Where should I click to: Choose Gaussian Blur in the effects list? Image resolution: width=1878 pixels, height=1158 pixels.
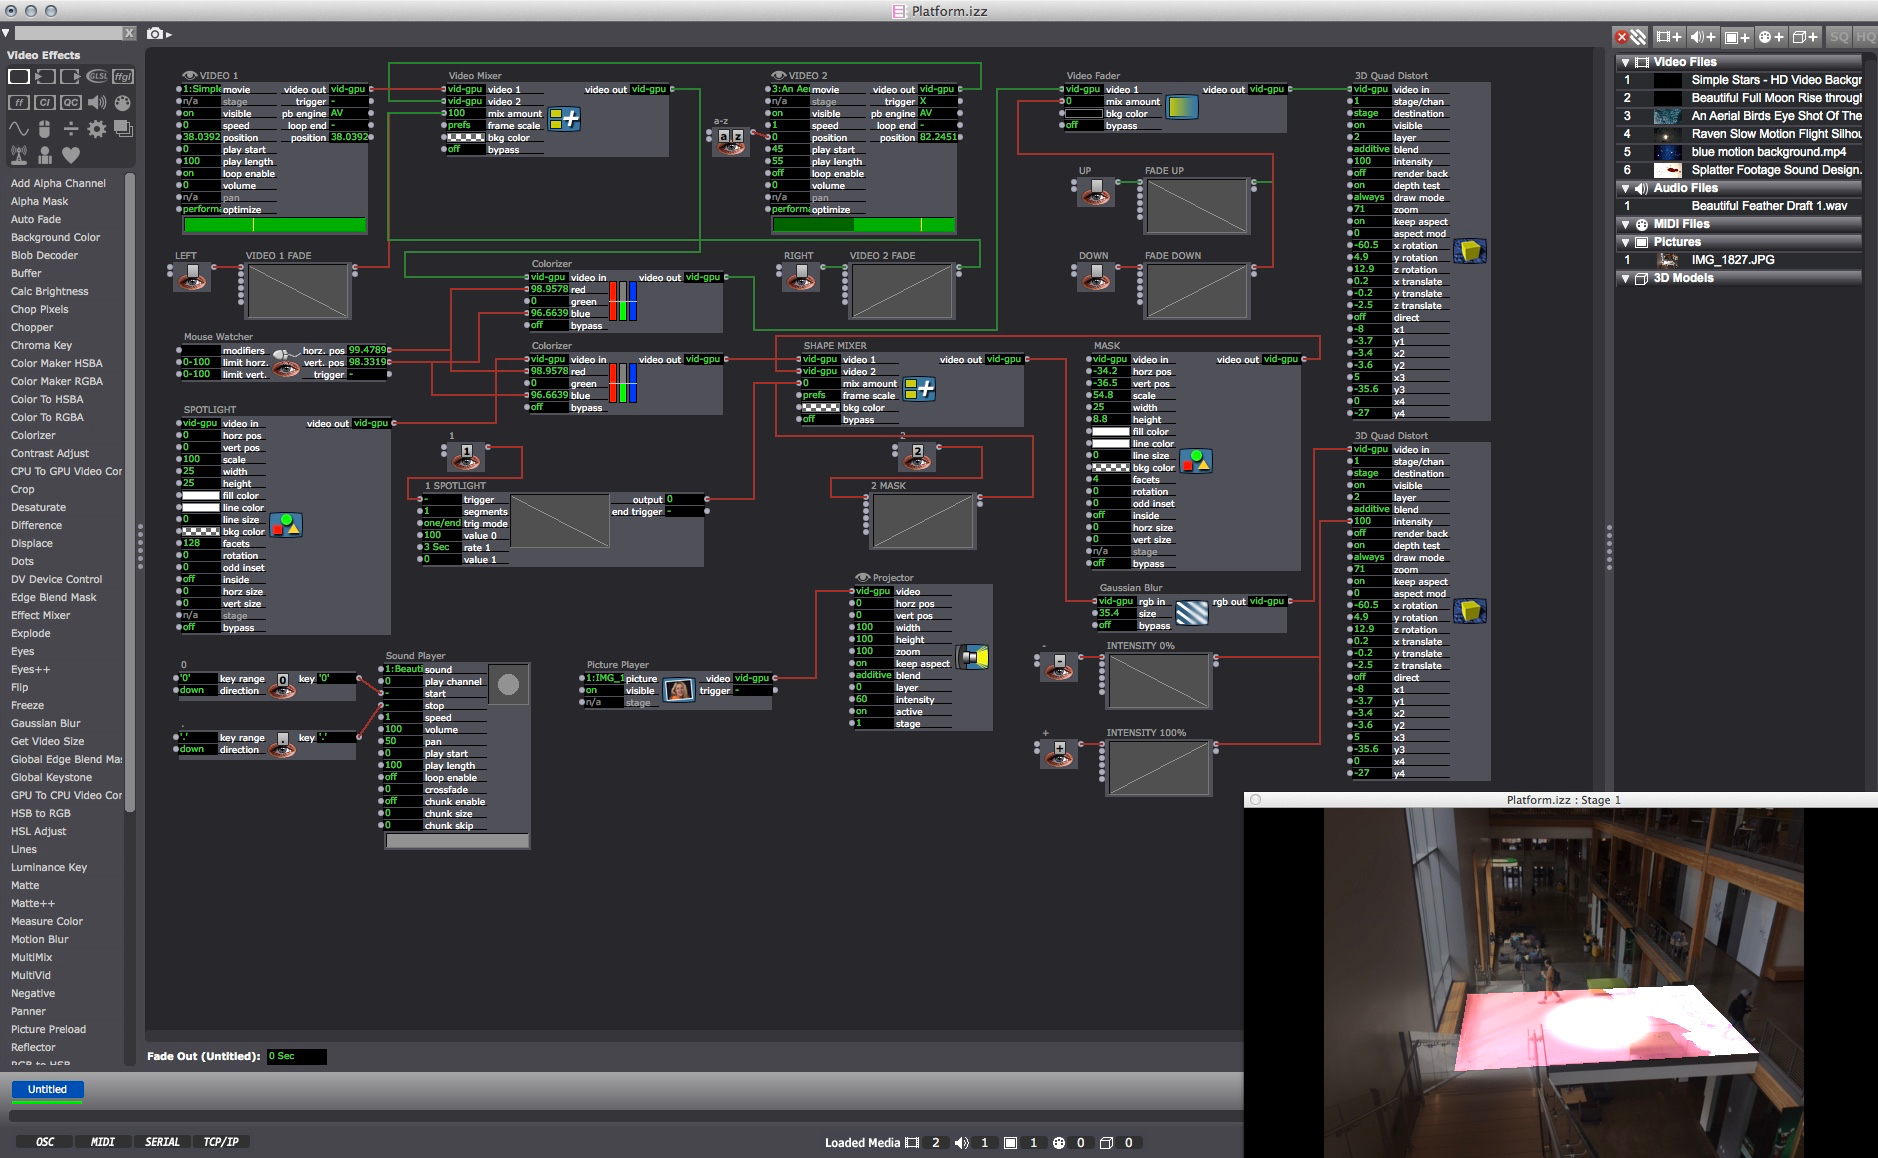(46, 723)
